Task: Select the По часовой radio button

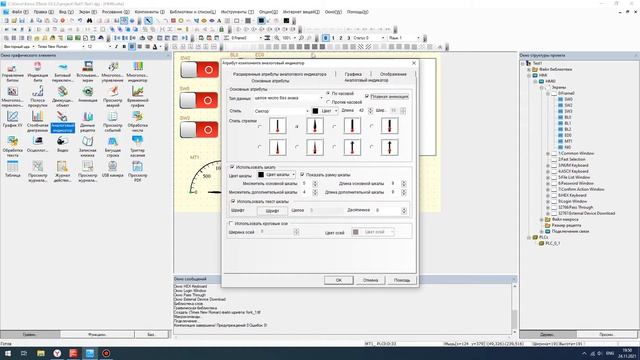Action: (x=328, y=93)
